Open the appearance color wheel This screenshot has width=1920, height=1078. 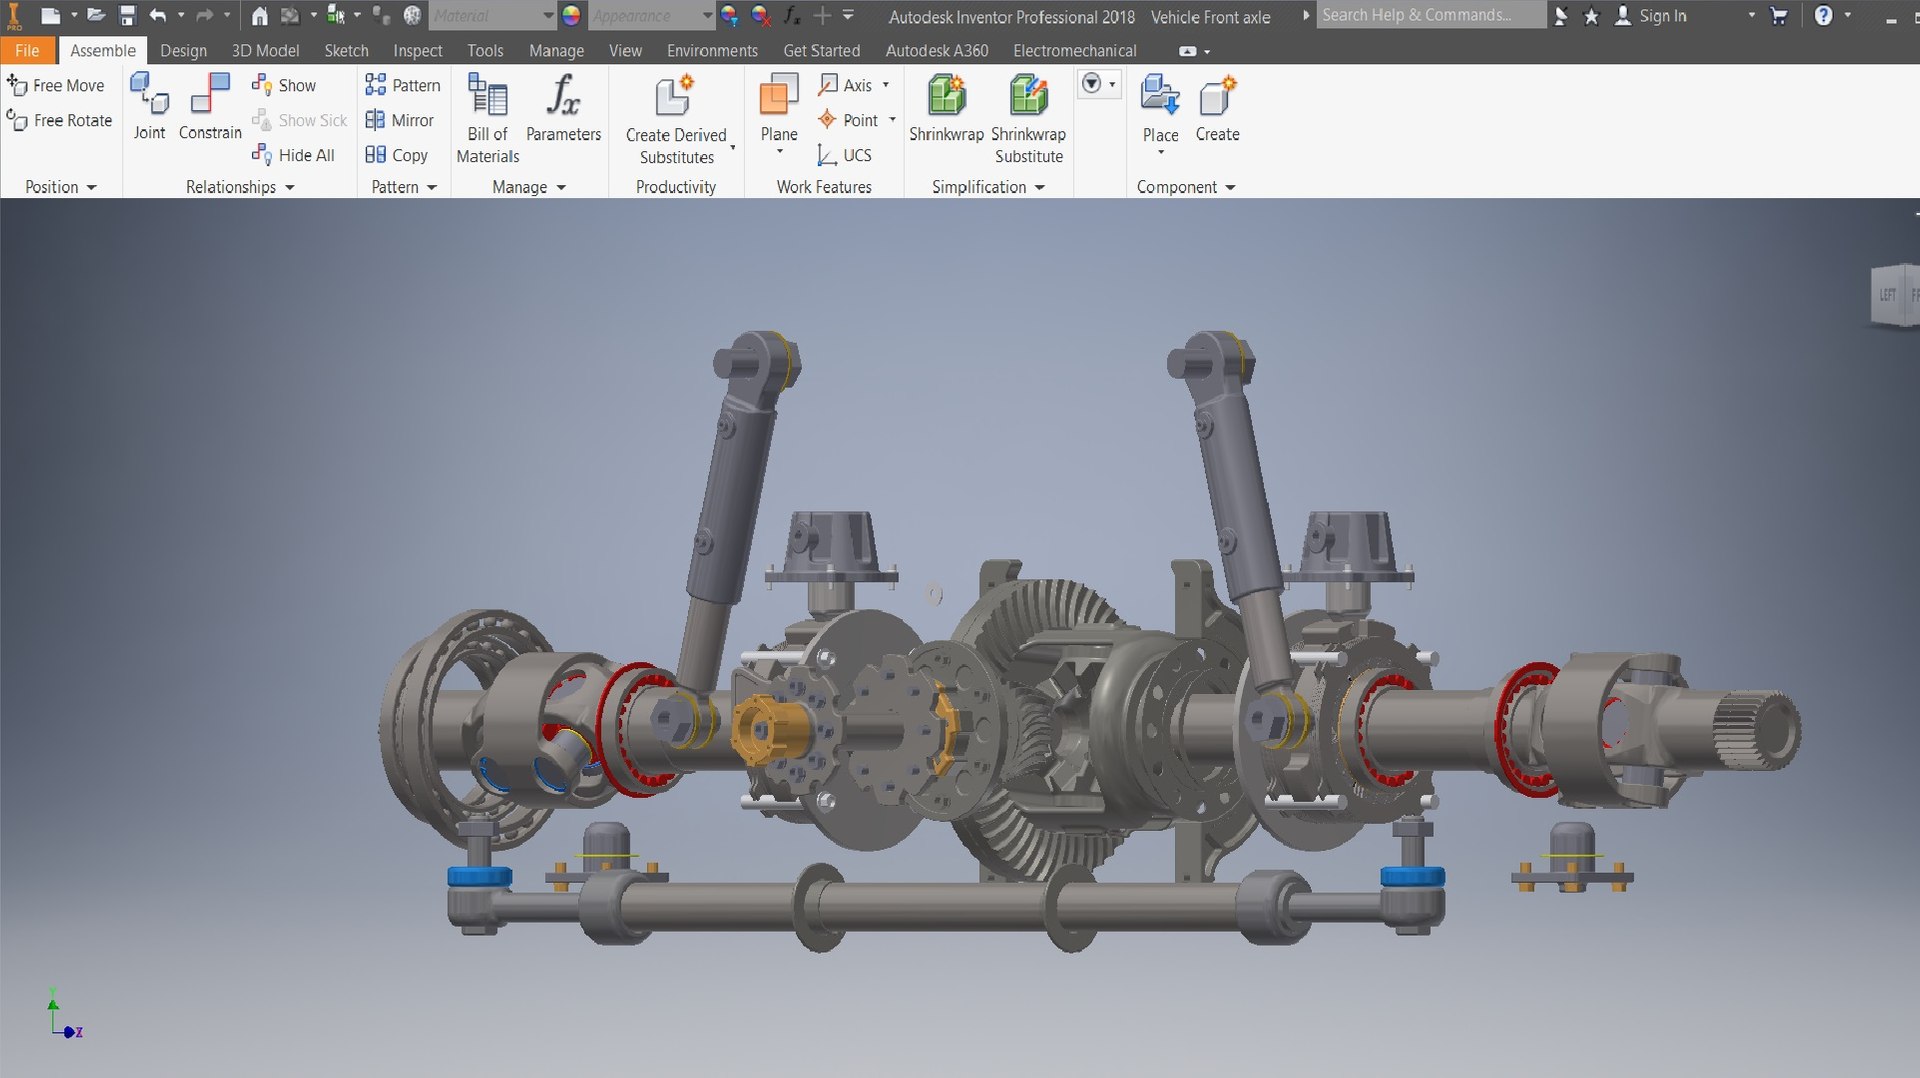pyautogui.click(x=572, y=16)
